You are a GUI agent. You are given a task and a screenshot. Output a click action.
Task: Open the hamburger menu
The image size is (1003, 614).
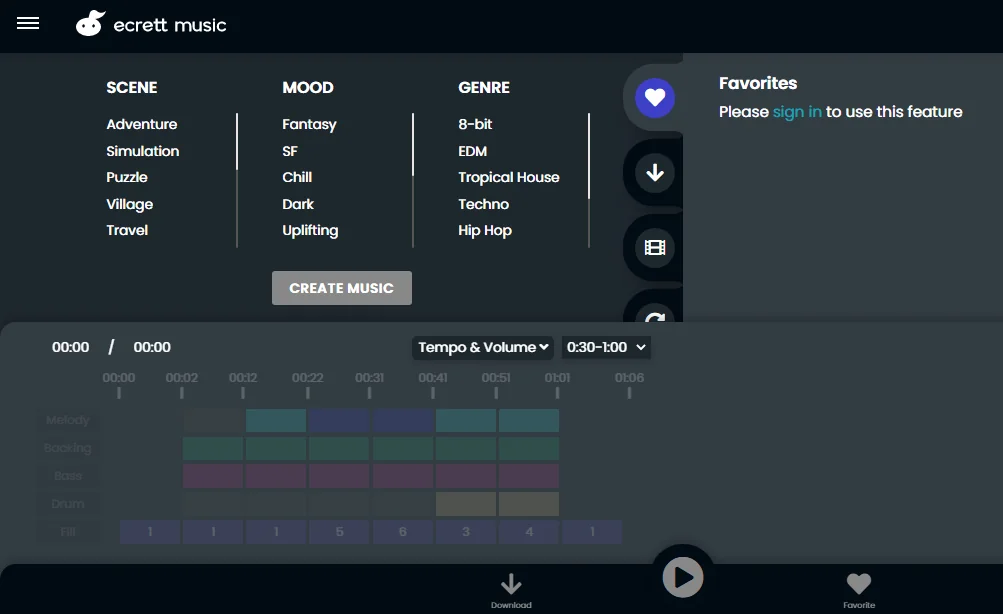[28, 24]
